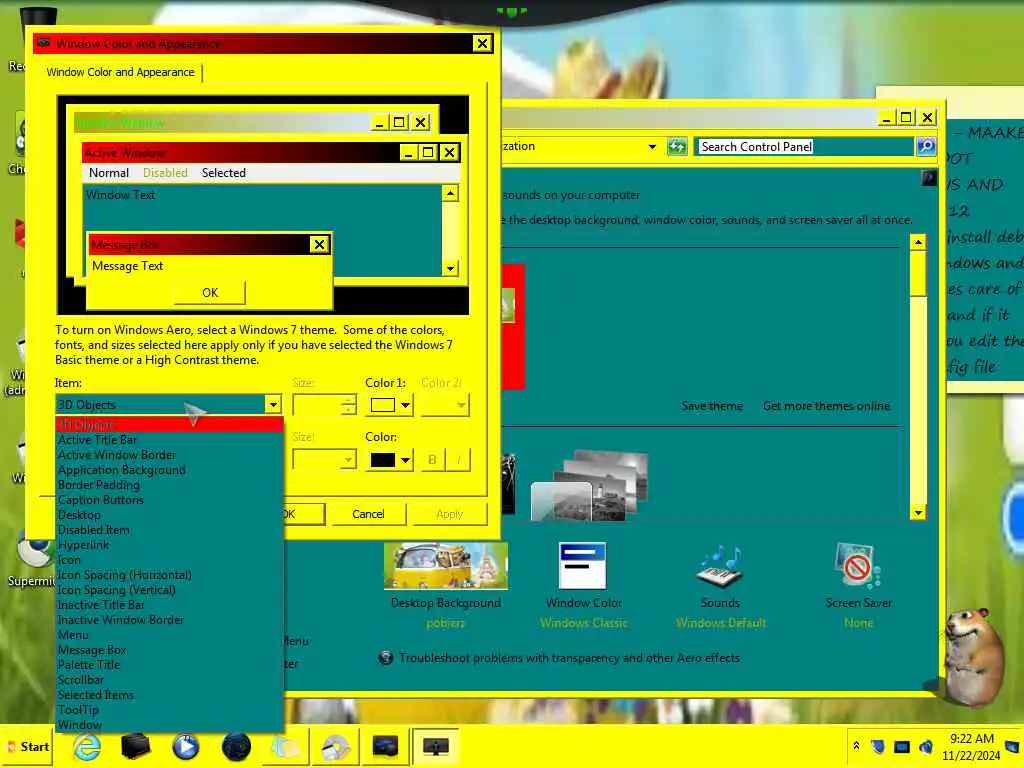Click Normal menu in preview window

point(108,172)
